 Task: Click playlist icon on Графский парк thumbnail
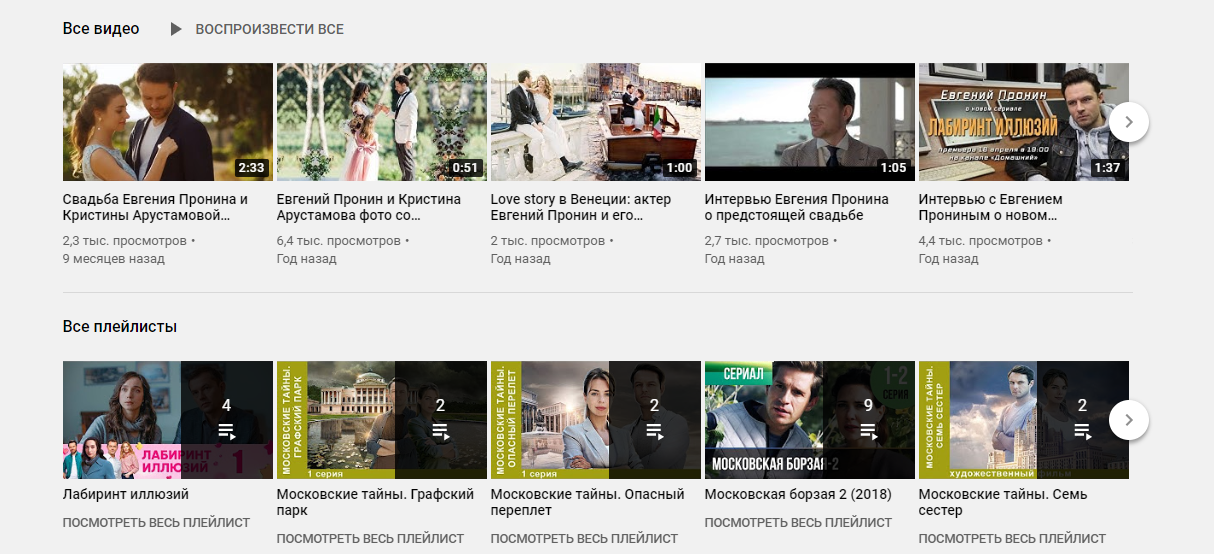441,432
